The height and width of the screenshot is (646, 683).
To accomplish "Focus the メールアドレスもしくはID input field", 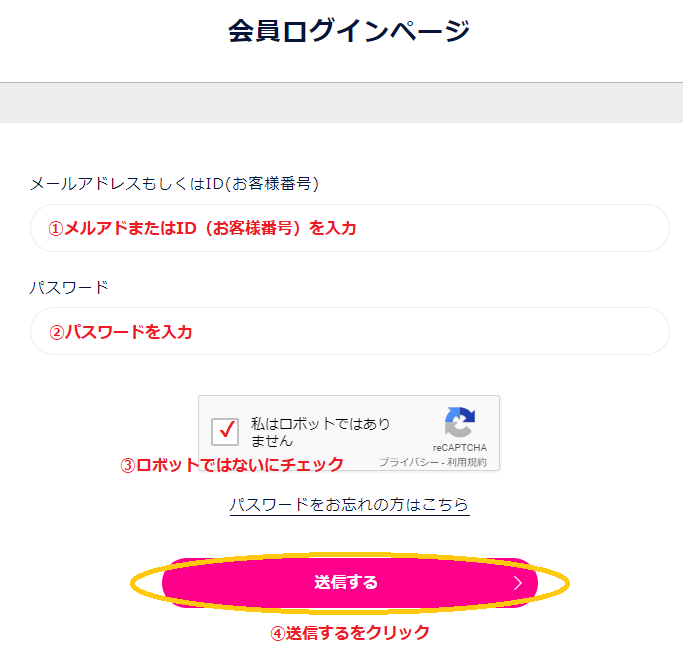I will 349,228.
